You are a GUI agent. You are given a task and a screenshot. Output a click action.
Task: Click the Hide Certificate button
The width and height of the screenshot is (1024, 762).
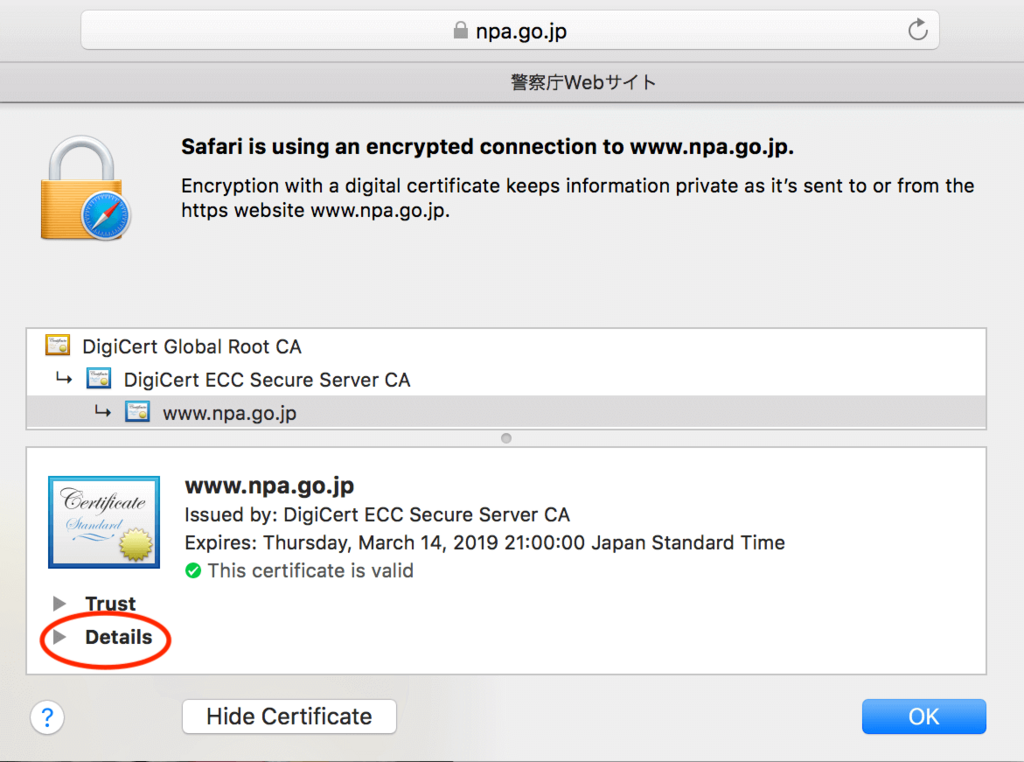click(x=289, y=716)
